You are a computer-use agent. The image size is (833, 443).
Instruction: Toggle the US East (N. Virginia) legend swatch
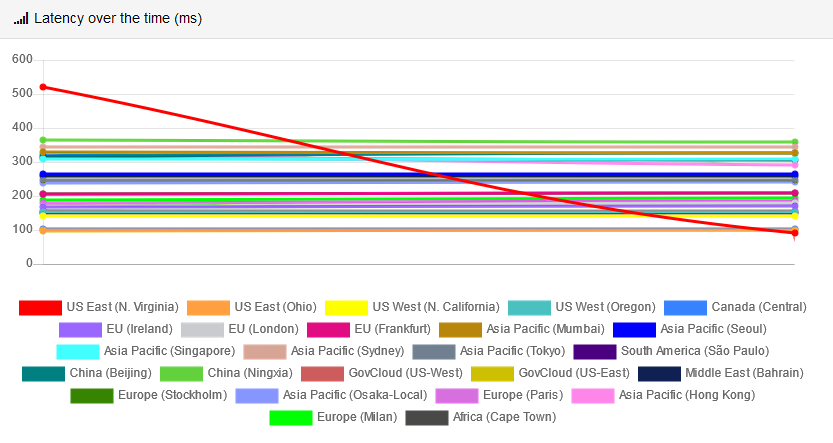pyautogui.click(x=40, y=308)
